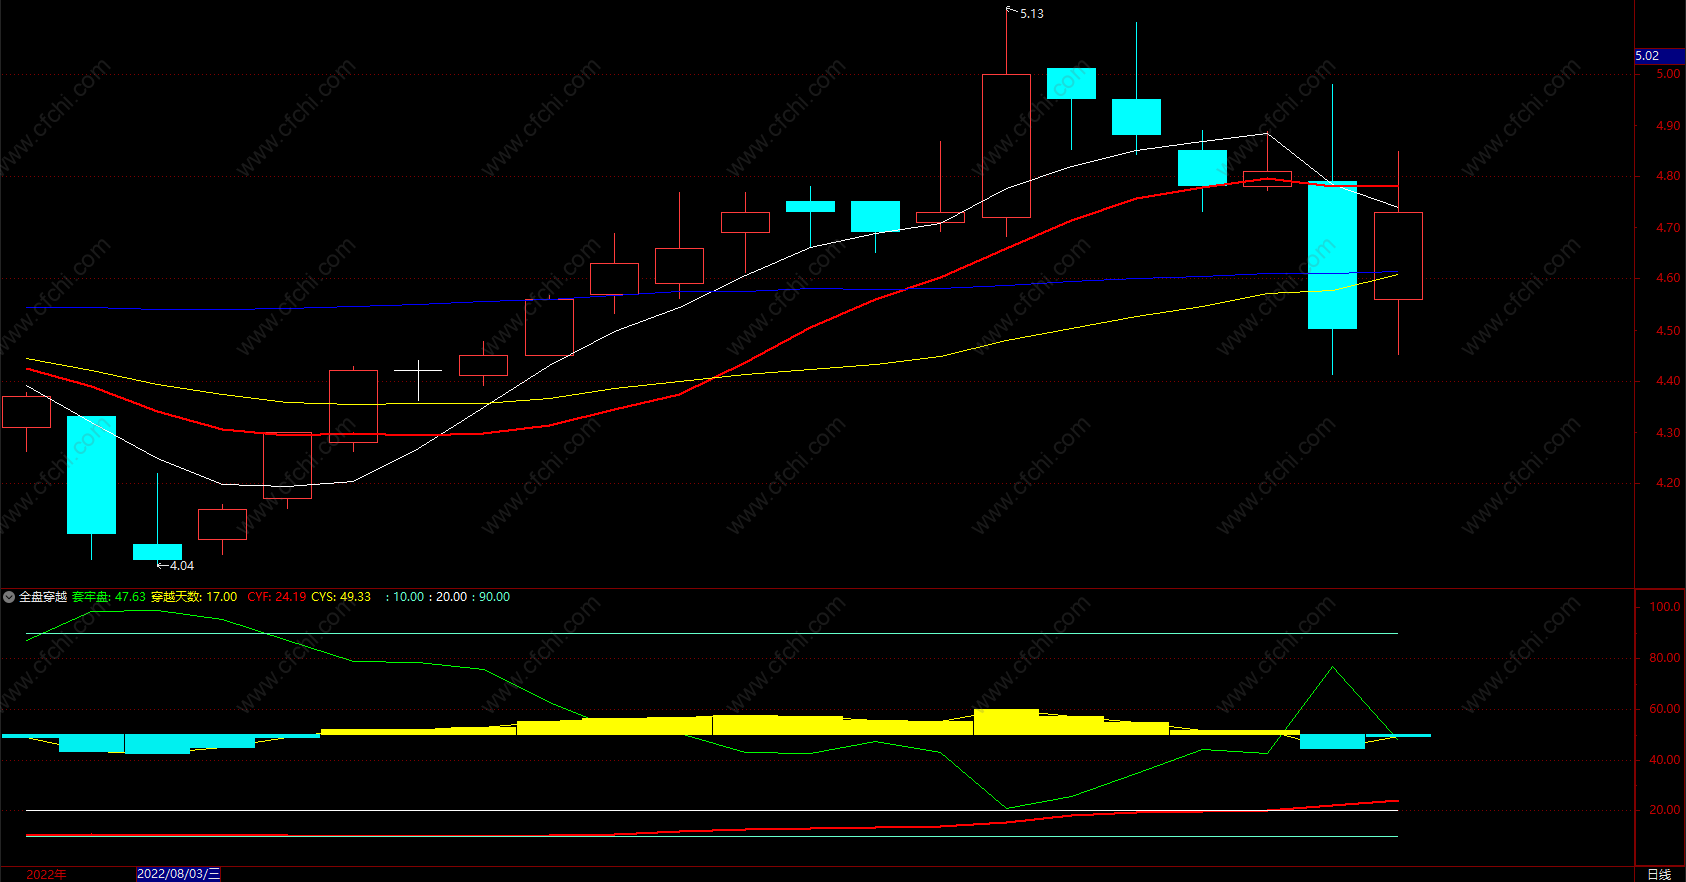
Task: Click the cyan 10.00 parameter value
Action: tap(408, 597)
